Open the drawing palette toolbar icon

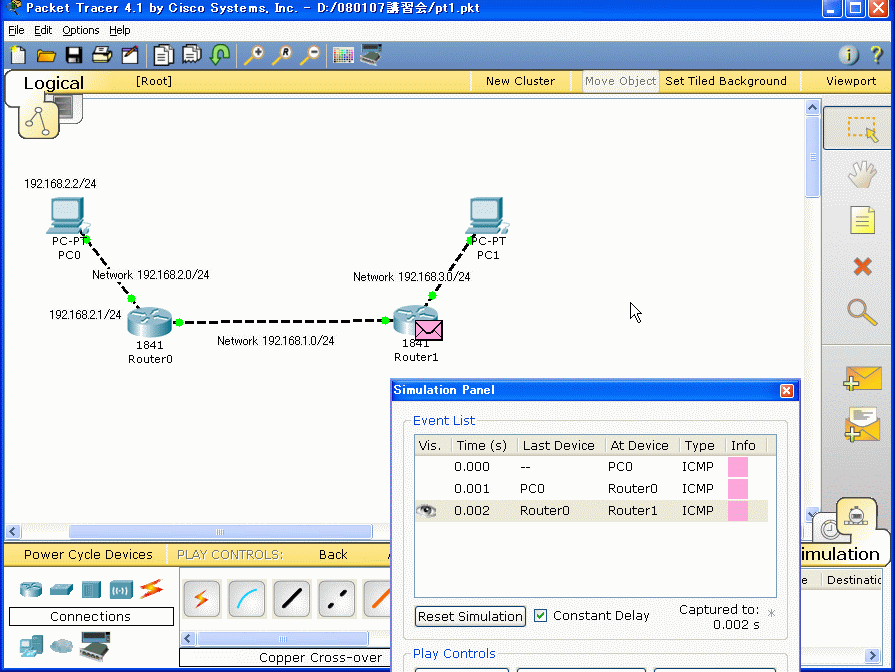point(343,55)
